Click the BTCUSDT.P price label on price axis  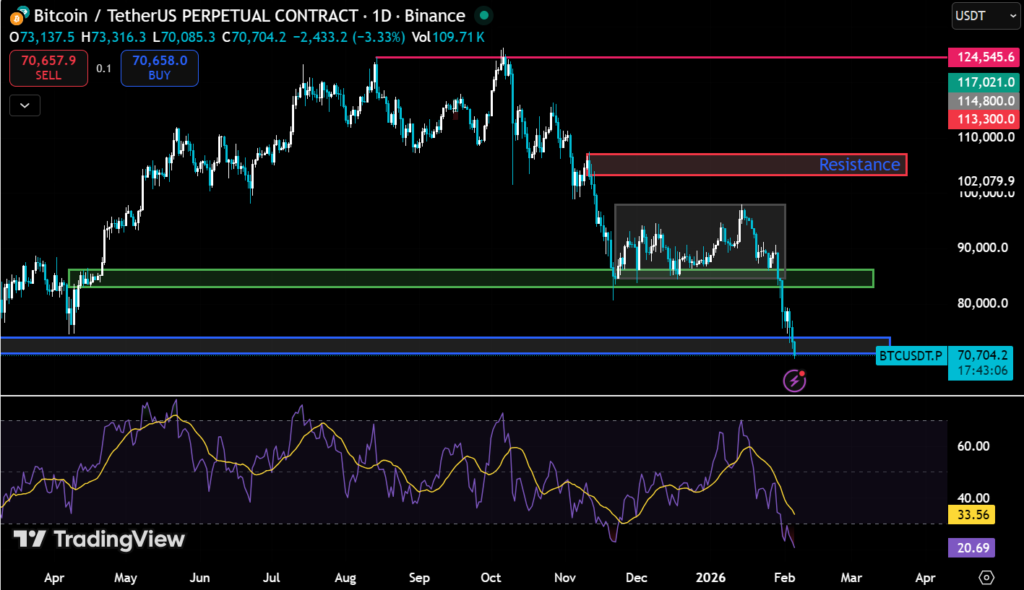pos(910,356)
